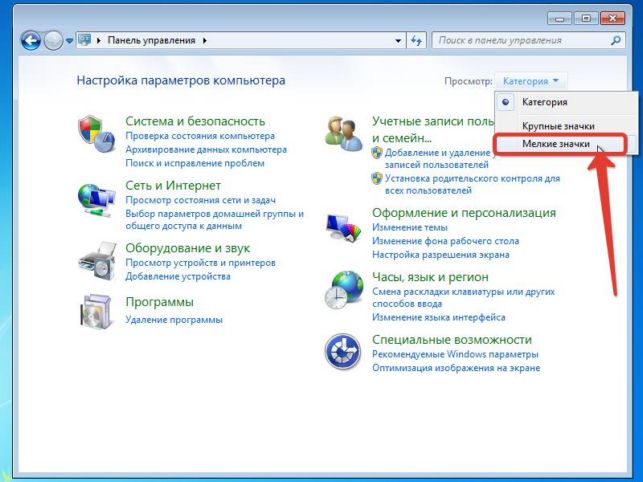Open Система и безопасность category
This screenshot has height=482, width=643.
[x=195, y=121]
